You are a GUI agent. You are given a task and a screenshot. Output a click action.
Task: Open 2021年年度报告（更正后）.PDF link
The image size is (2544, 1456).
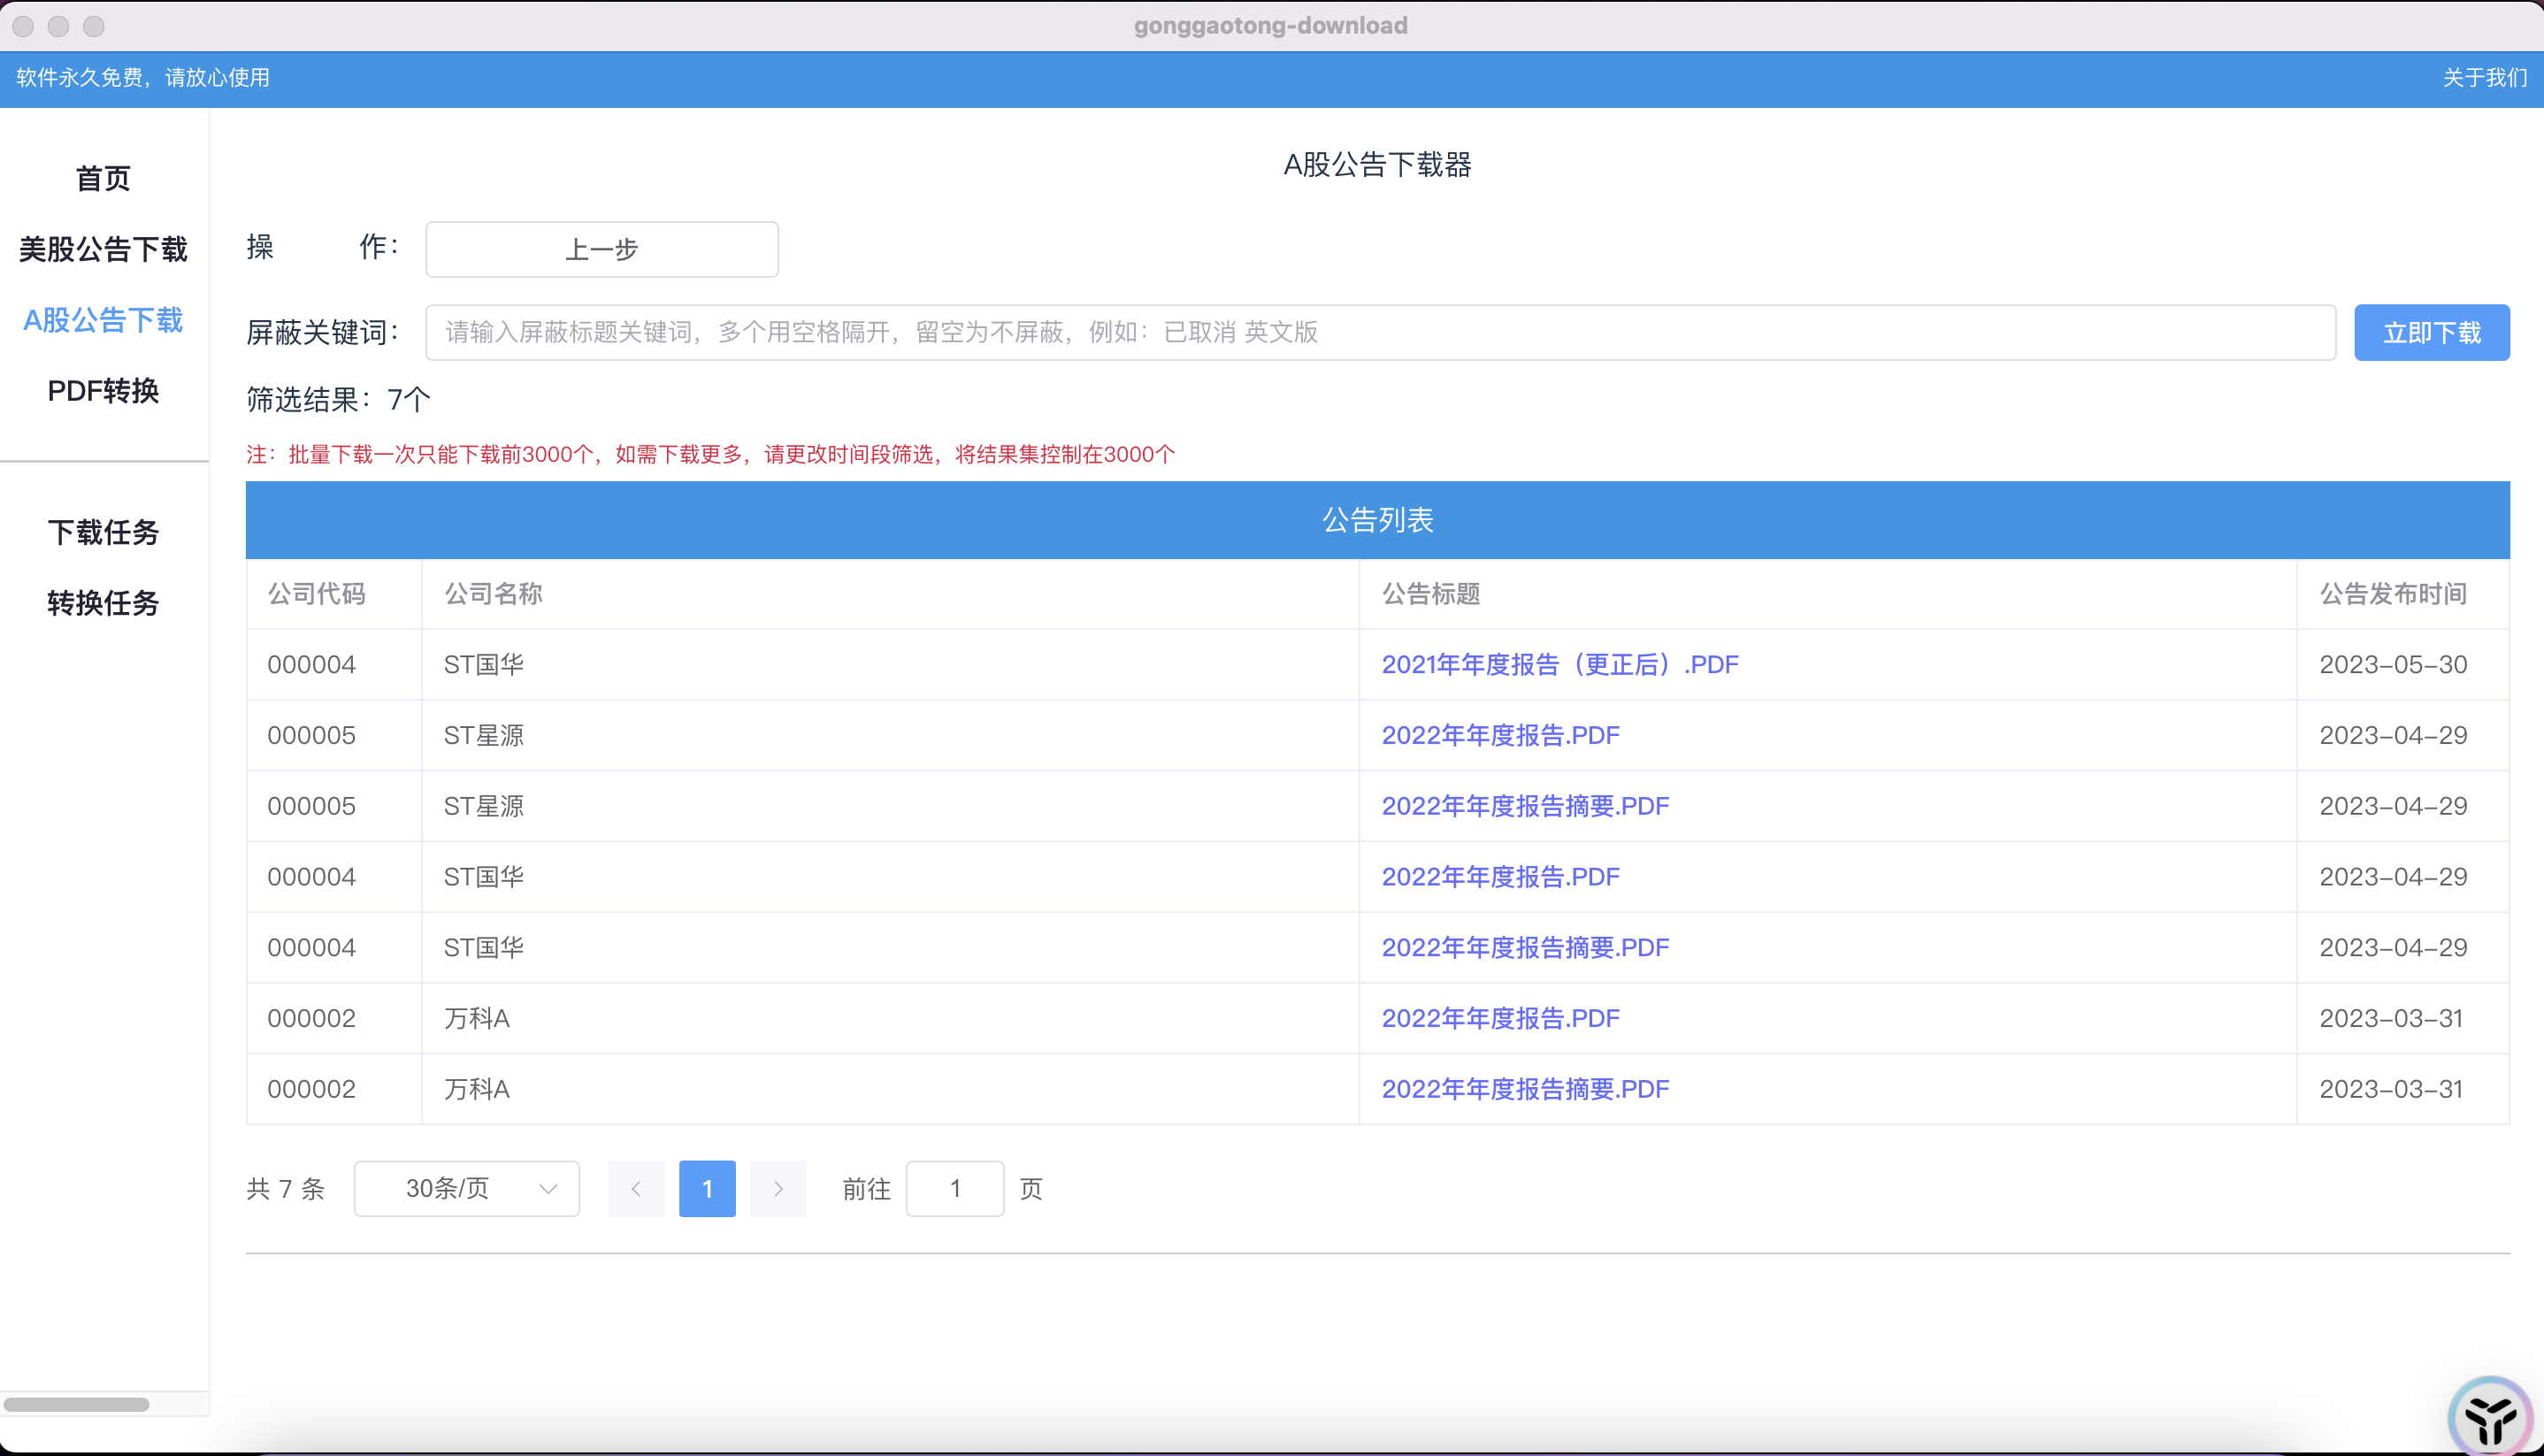pos(1559,664)
